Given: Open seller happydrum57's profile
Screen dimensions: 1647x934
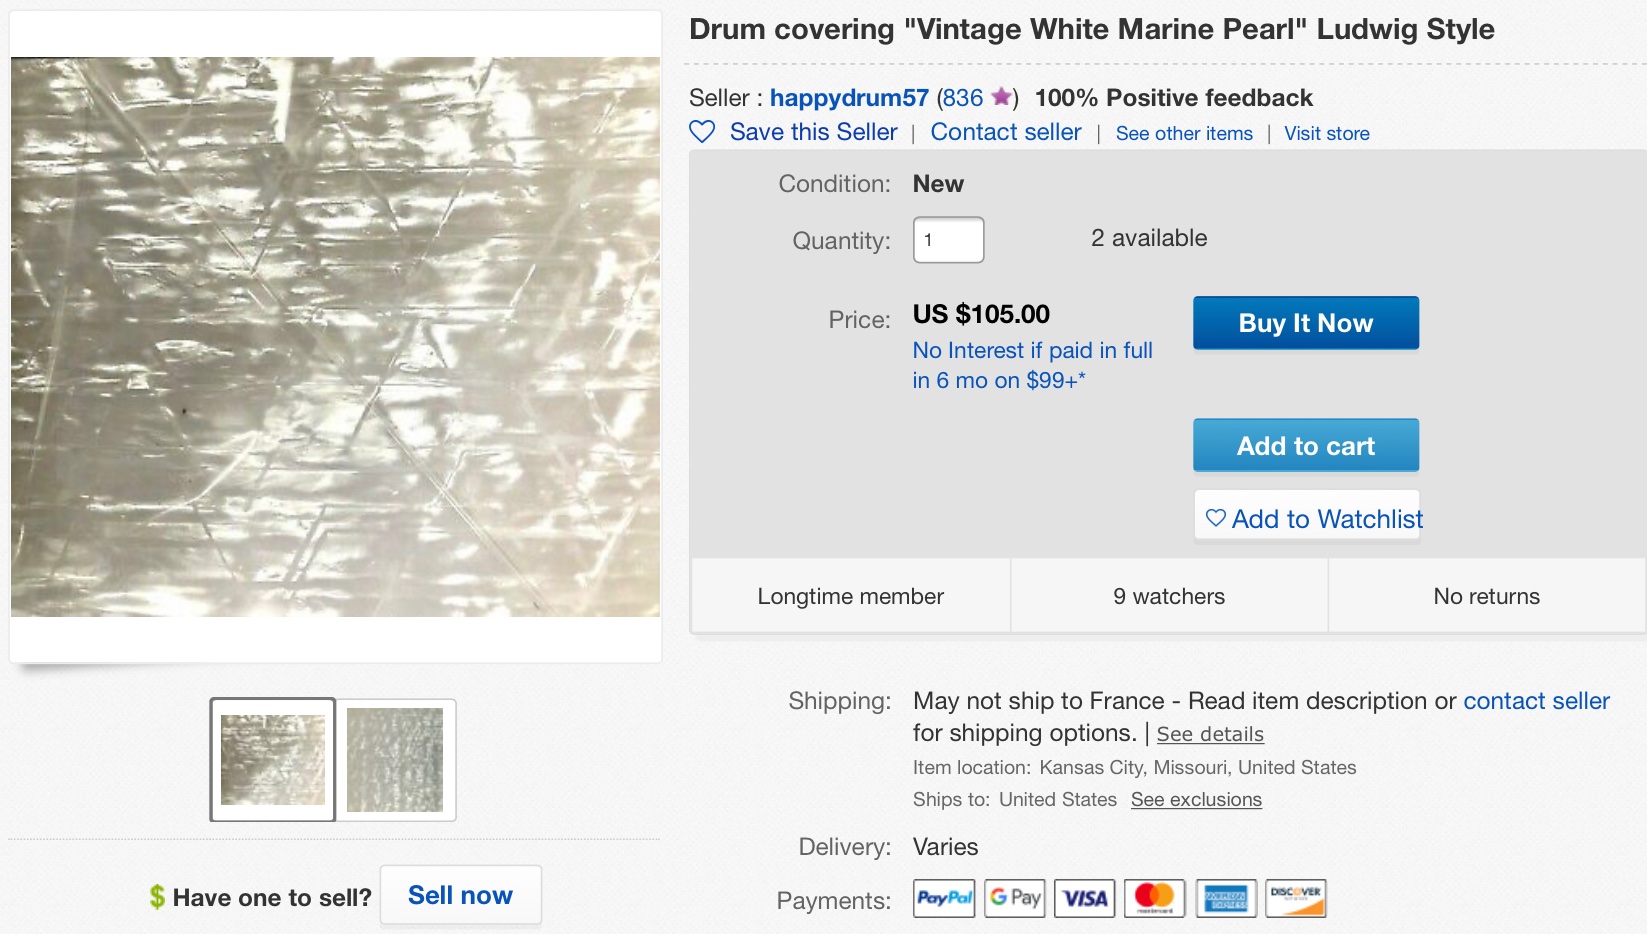Looking at the screenshot, I should pyautogui.click(x=849, y=98).
